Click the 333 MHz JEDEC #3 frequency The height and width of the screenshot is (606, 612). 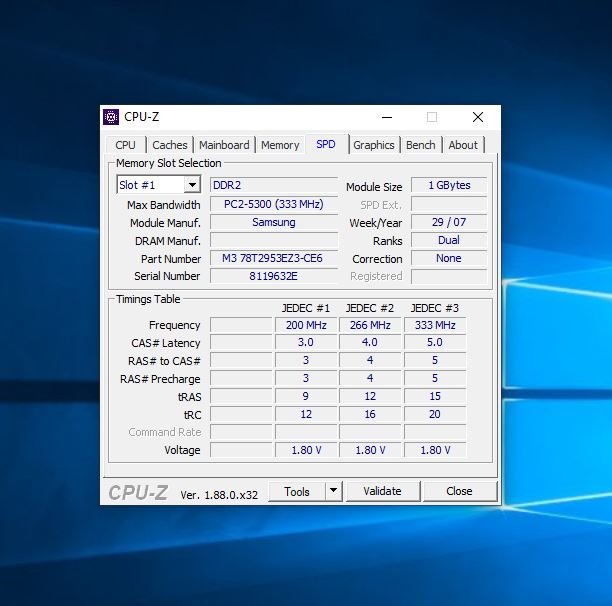click(x=435, y=325)
